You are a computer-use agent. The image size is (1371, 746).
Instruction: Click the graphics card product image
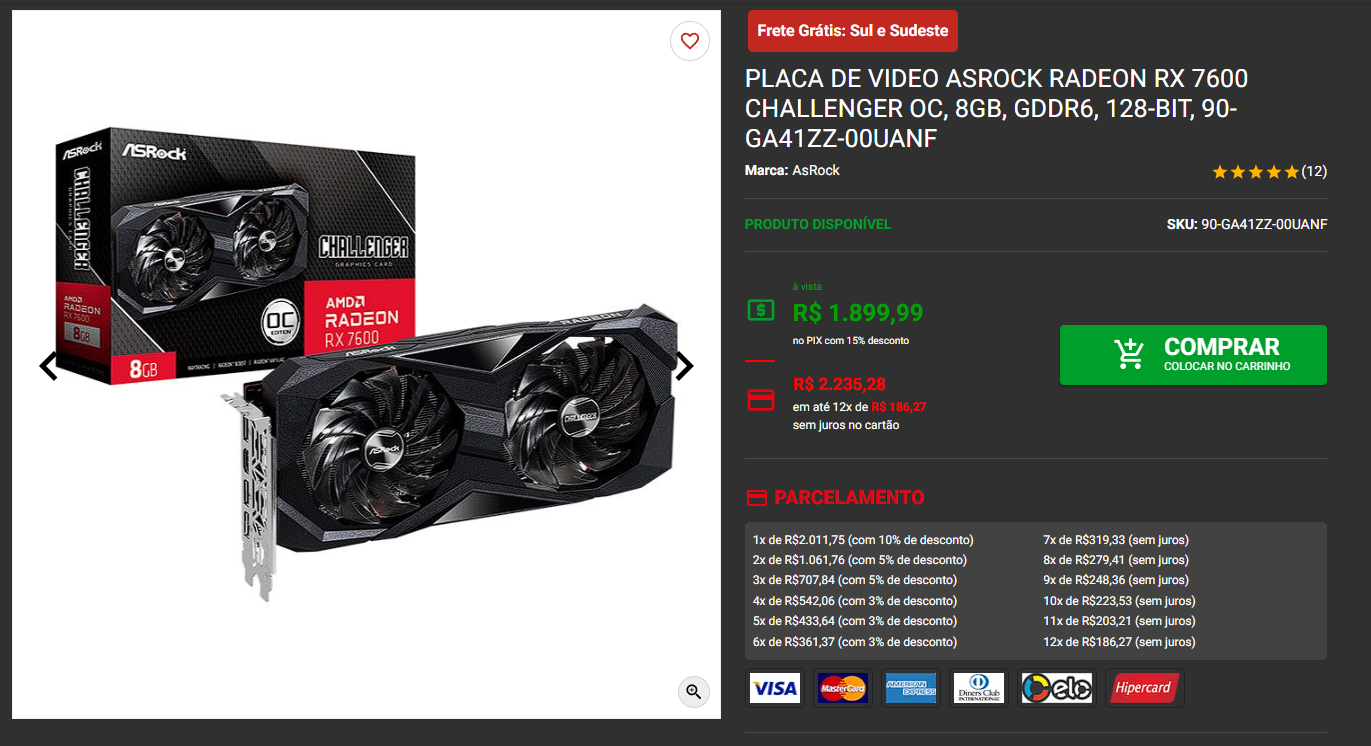point(366,365)
